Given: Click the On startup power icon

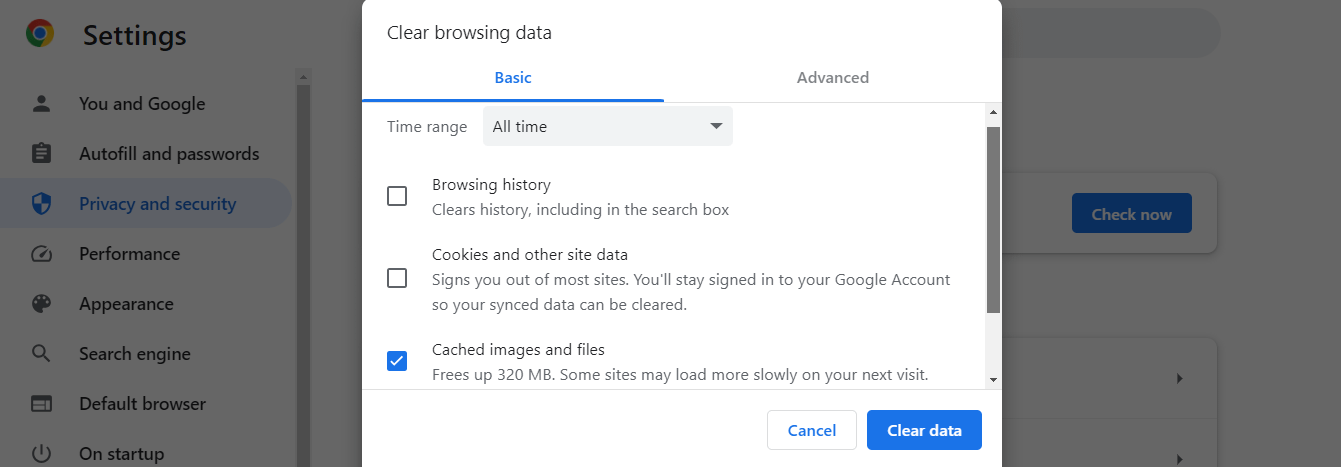Looking at the screenshot, I should 41,454.
